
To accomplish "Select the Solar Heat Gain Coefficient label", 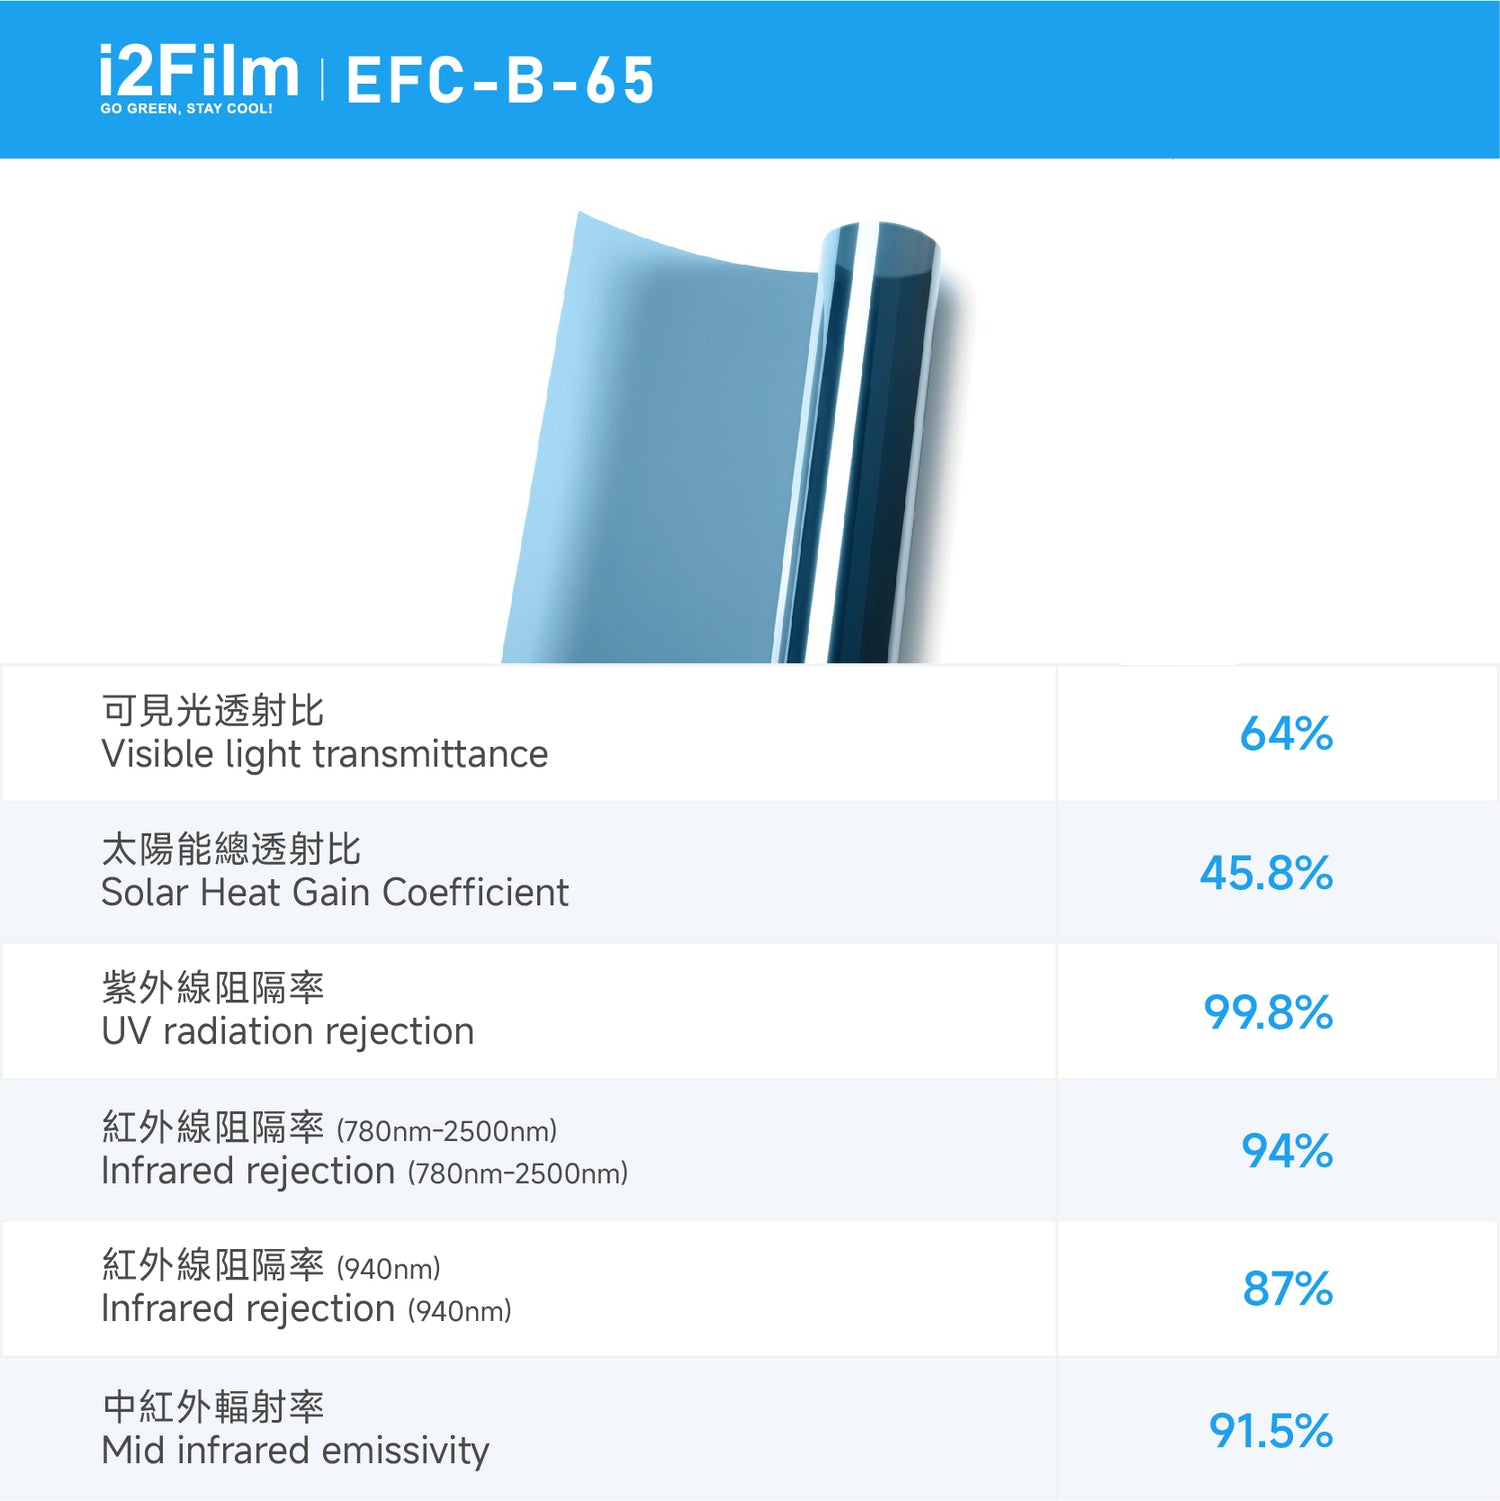I will pyautogui.click(x=335, y=892).
